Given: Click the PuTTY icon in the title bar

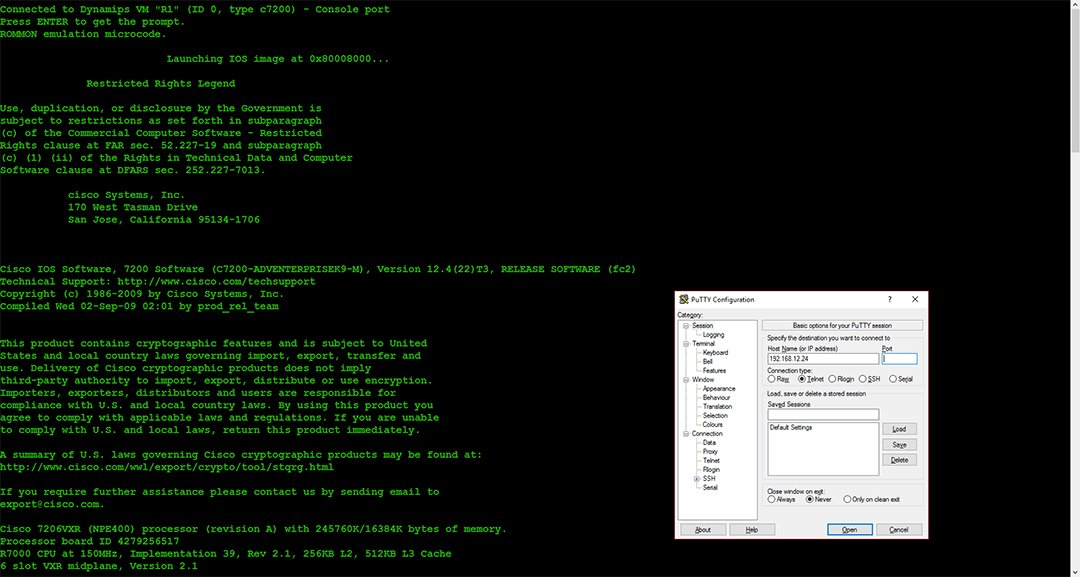Looking at the screenshot, I should coord(683,300).
